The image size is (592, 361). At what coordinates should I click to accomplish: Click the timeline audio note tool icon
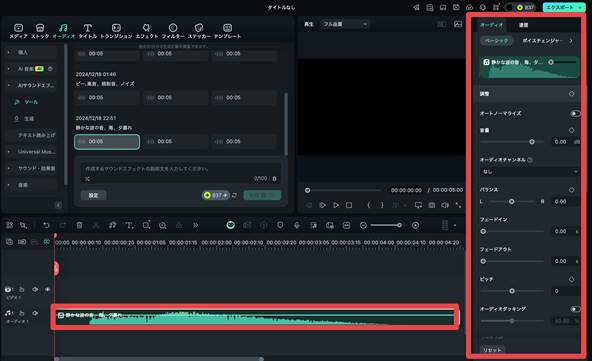113,225
